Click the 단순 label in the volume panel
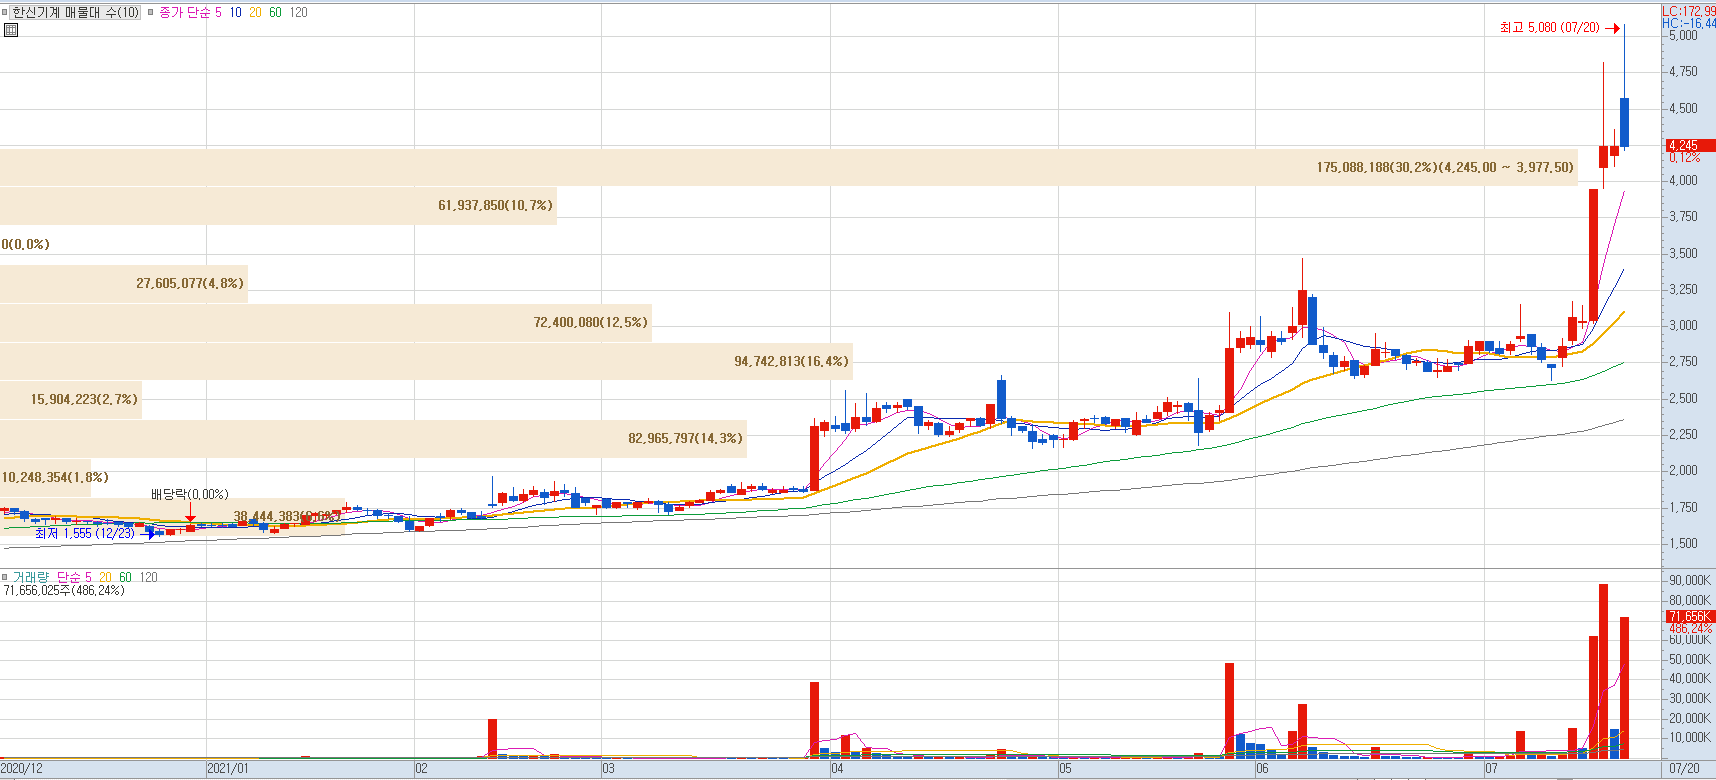This screenshot has height=780, width=1716. [68, 577]
